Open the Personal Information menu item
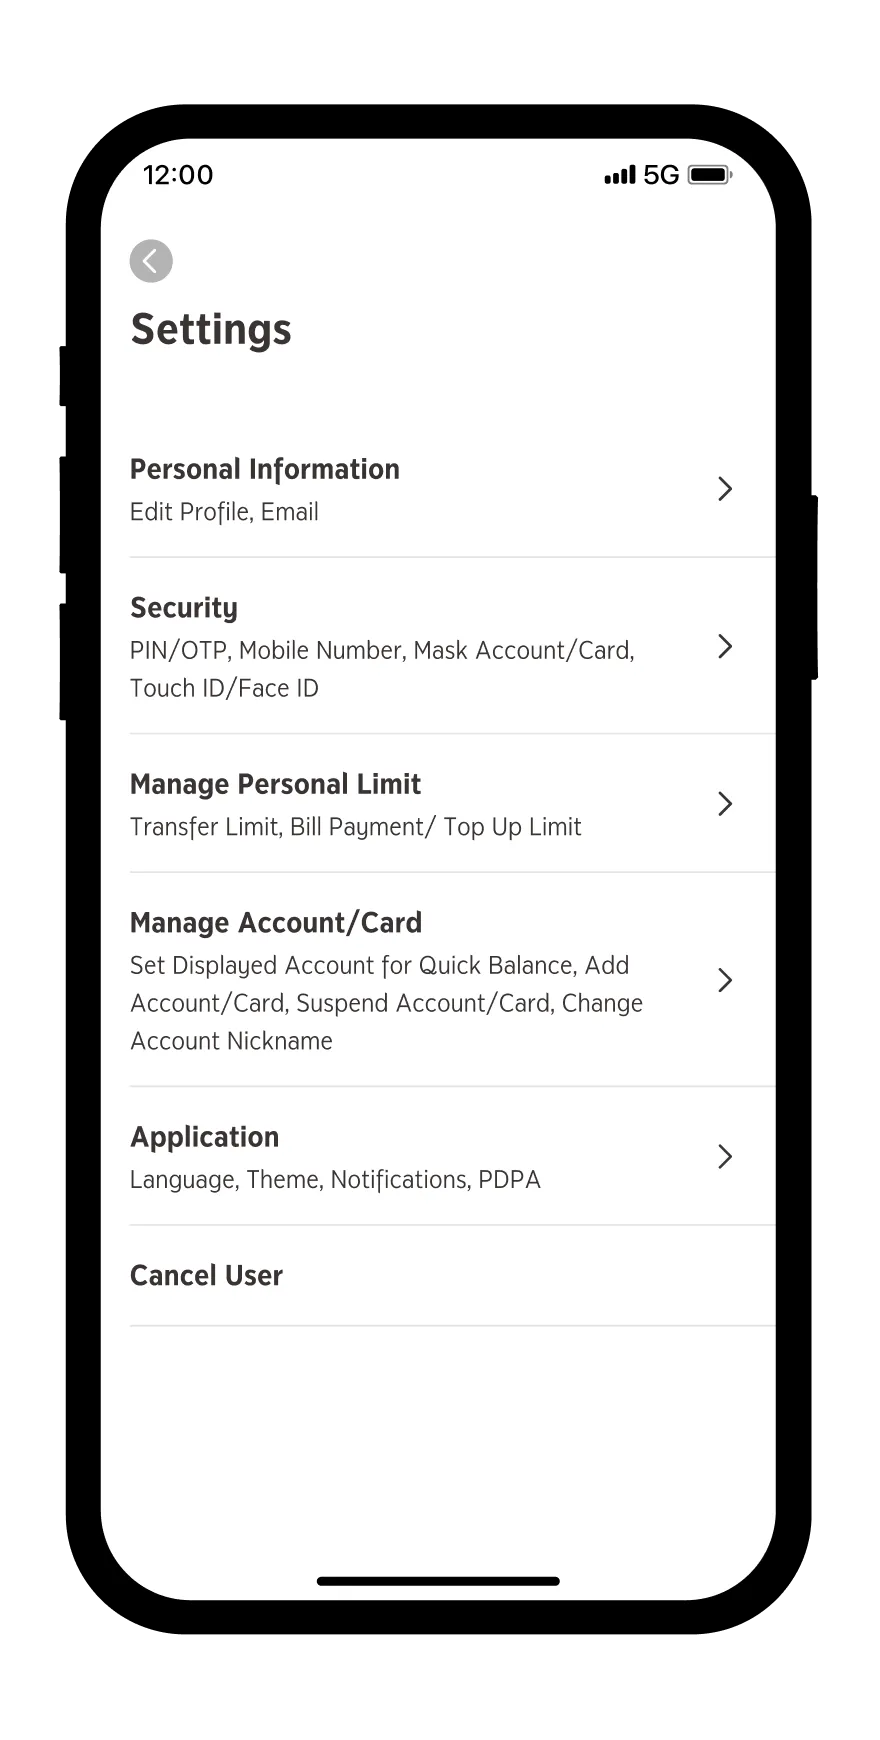 [x=265, y=470]
